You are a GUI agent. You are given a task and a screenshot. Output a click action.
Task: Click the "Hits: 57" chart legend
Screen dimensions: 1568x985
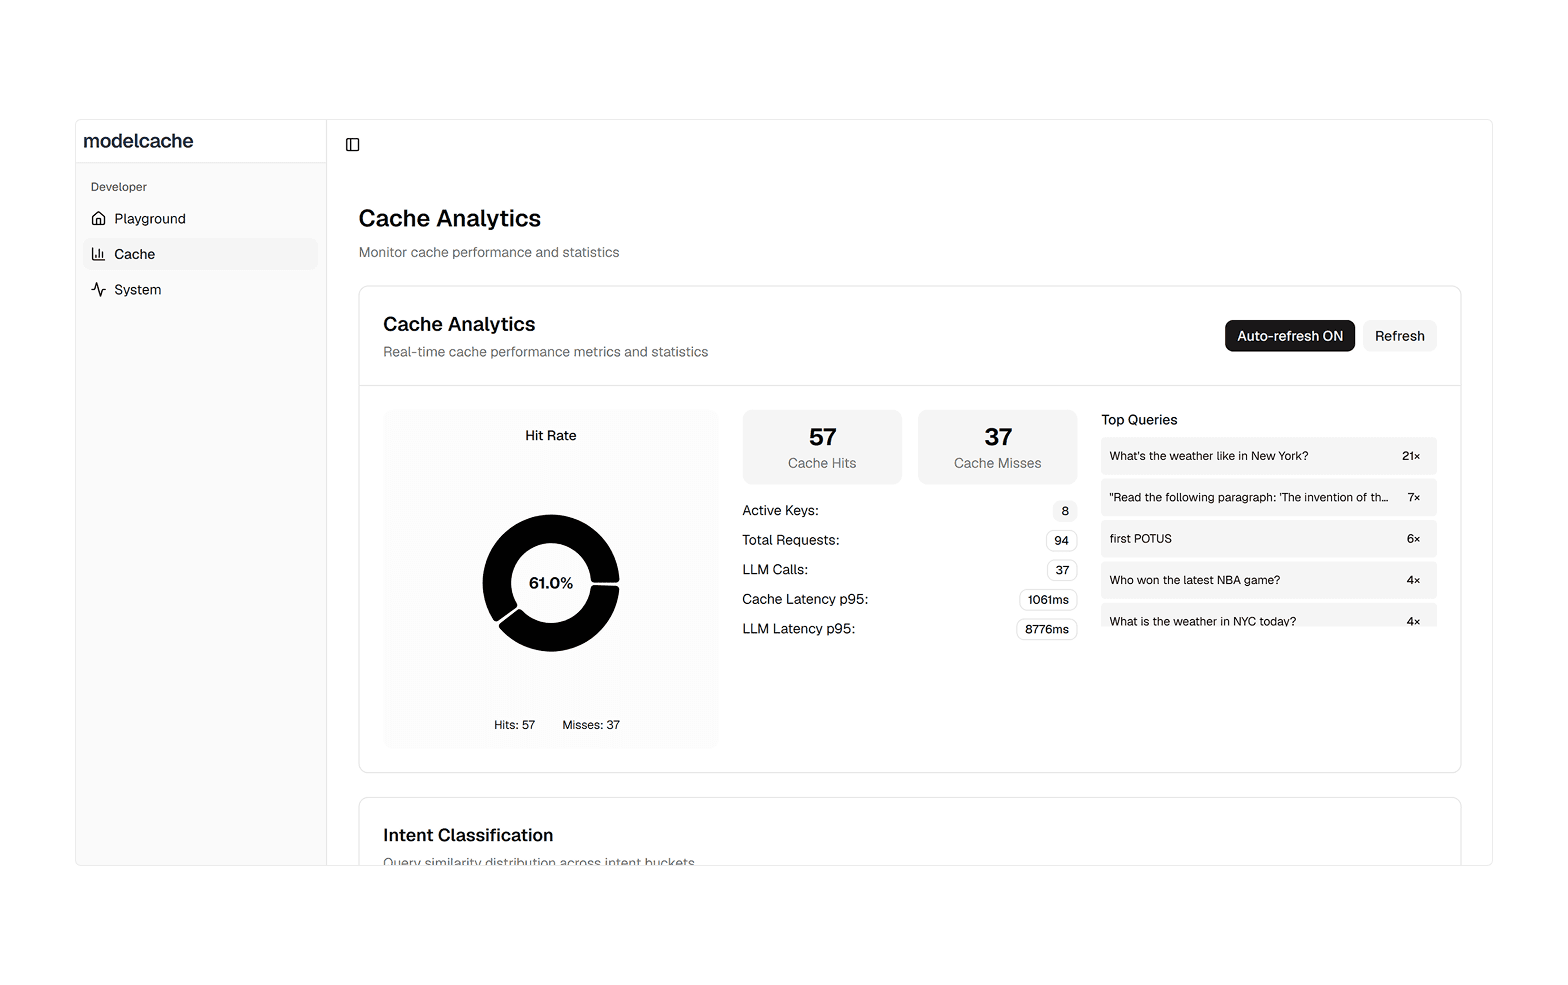point(514,725)
